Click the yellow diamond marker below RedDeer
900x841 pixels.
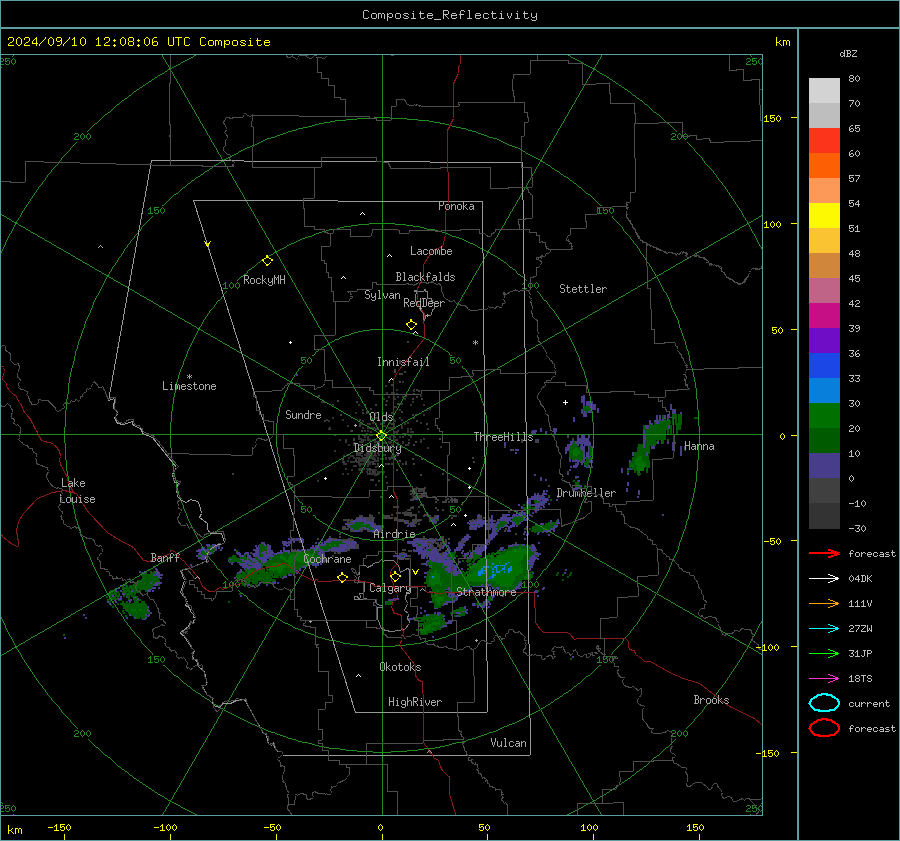(411, 325)
